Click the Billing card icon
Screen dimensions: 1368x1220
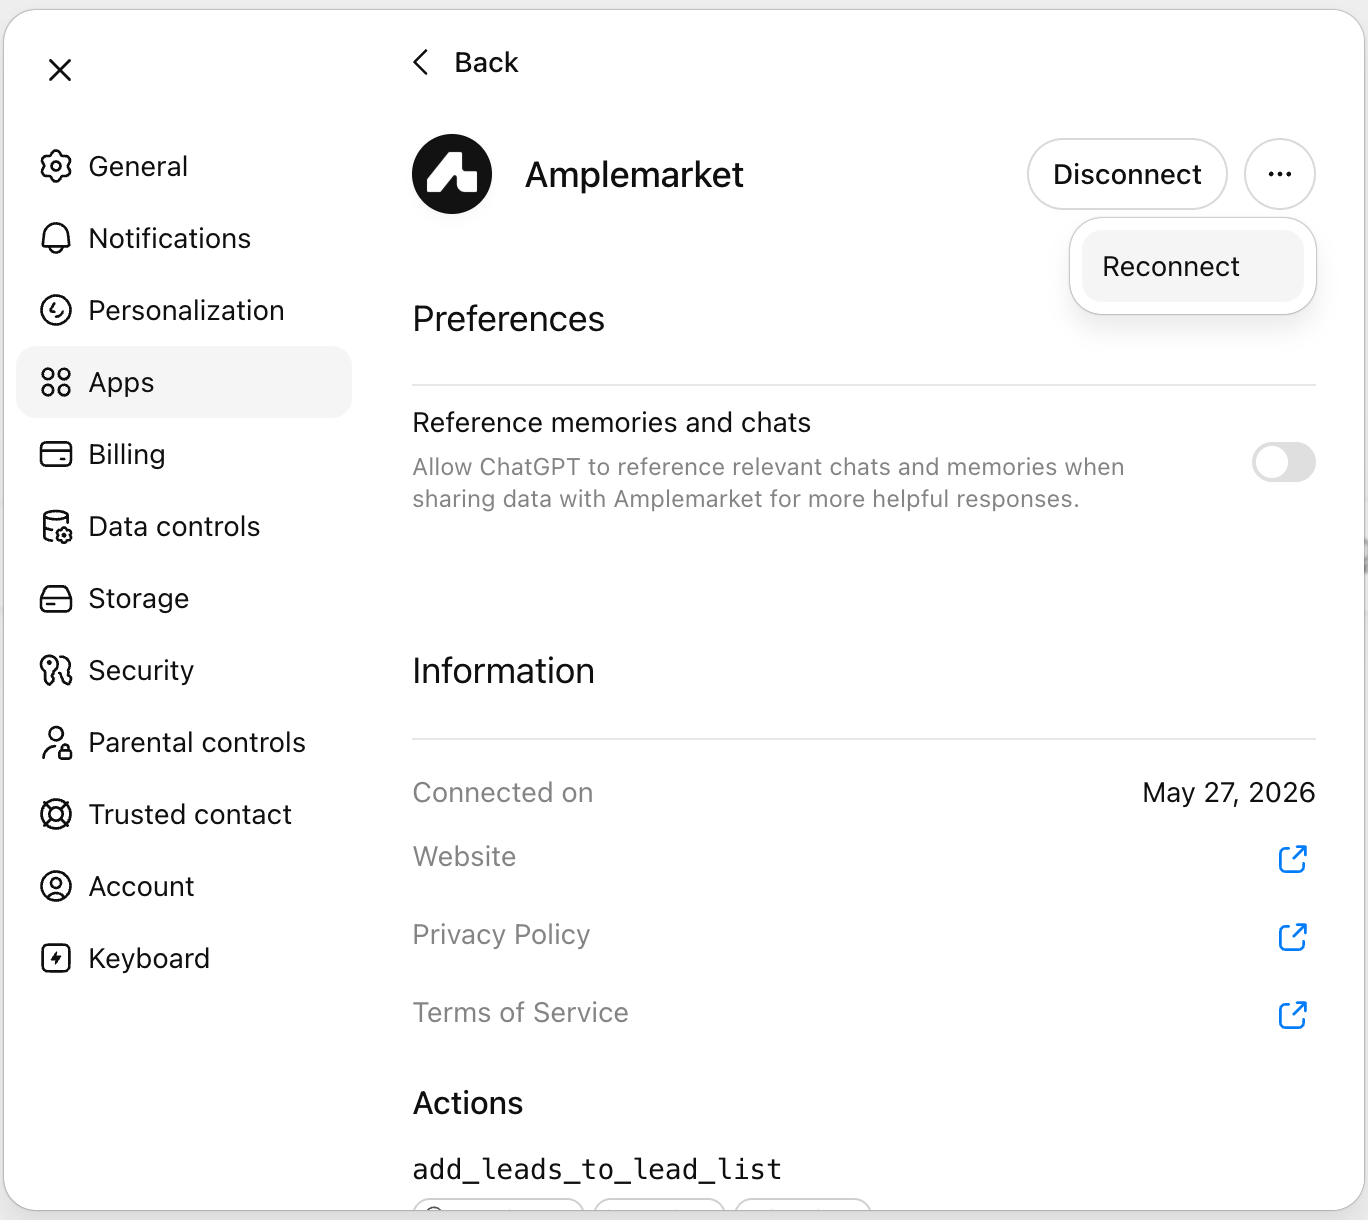pos(56,454)
